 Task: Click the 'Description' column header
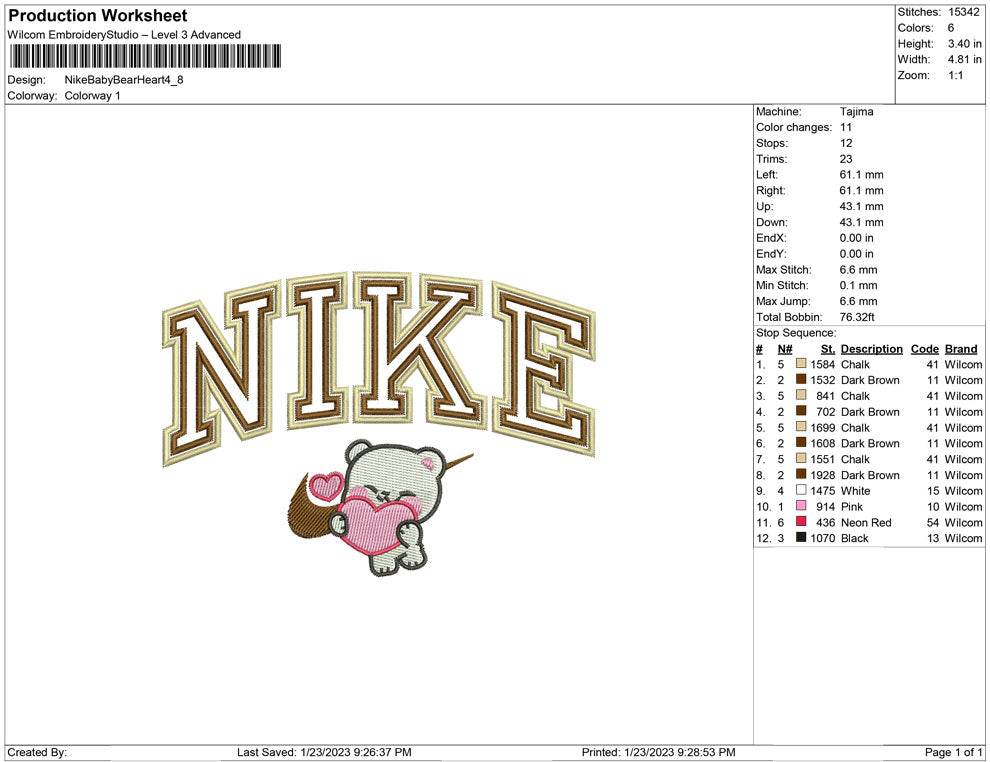point(871,349)
